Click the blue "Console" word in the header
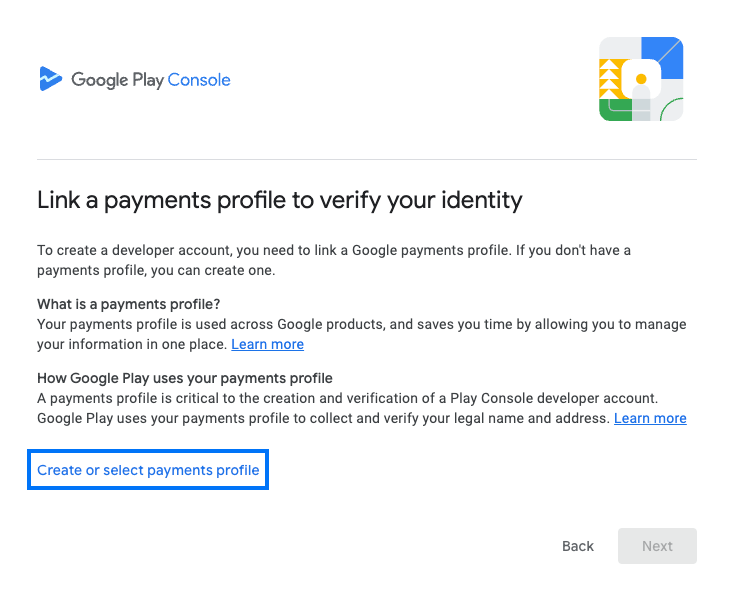 coord(198,80)
